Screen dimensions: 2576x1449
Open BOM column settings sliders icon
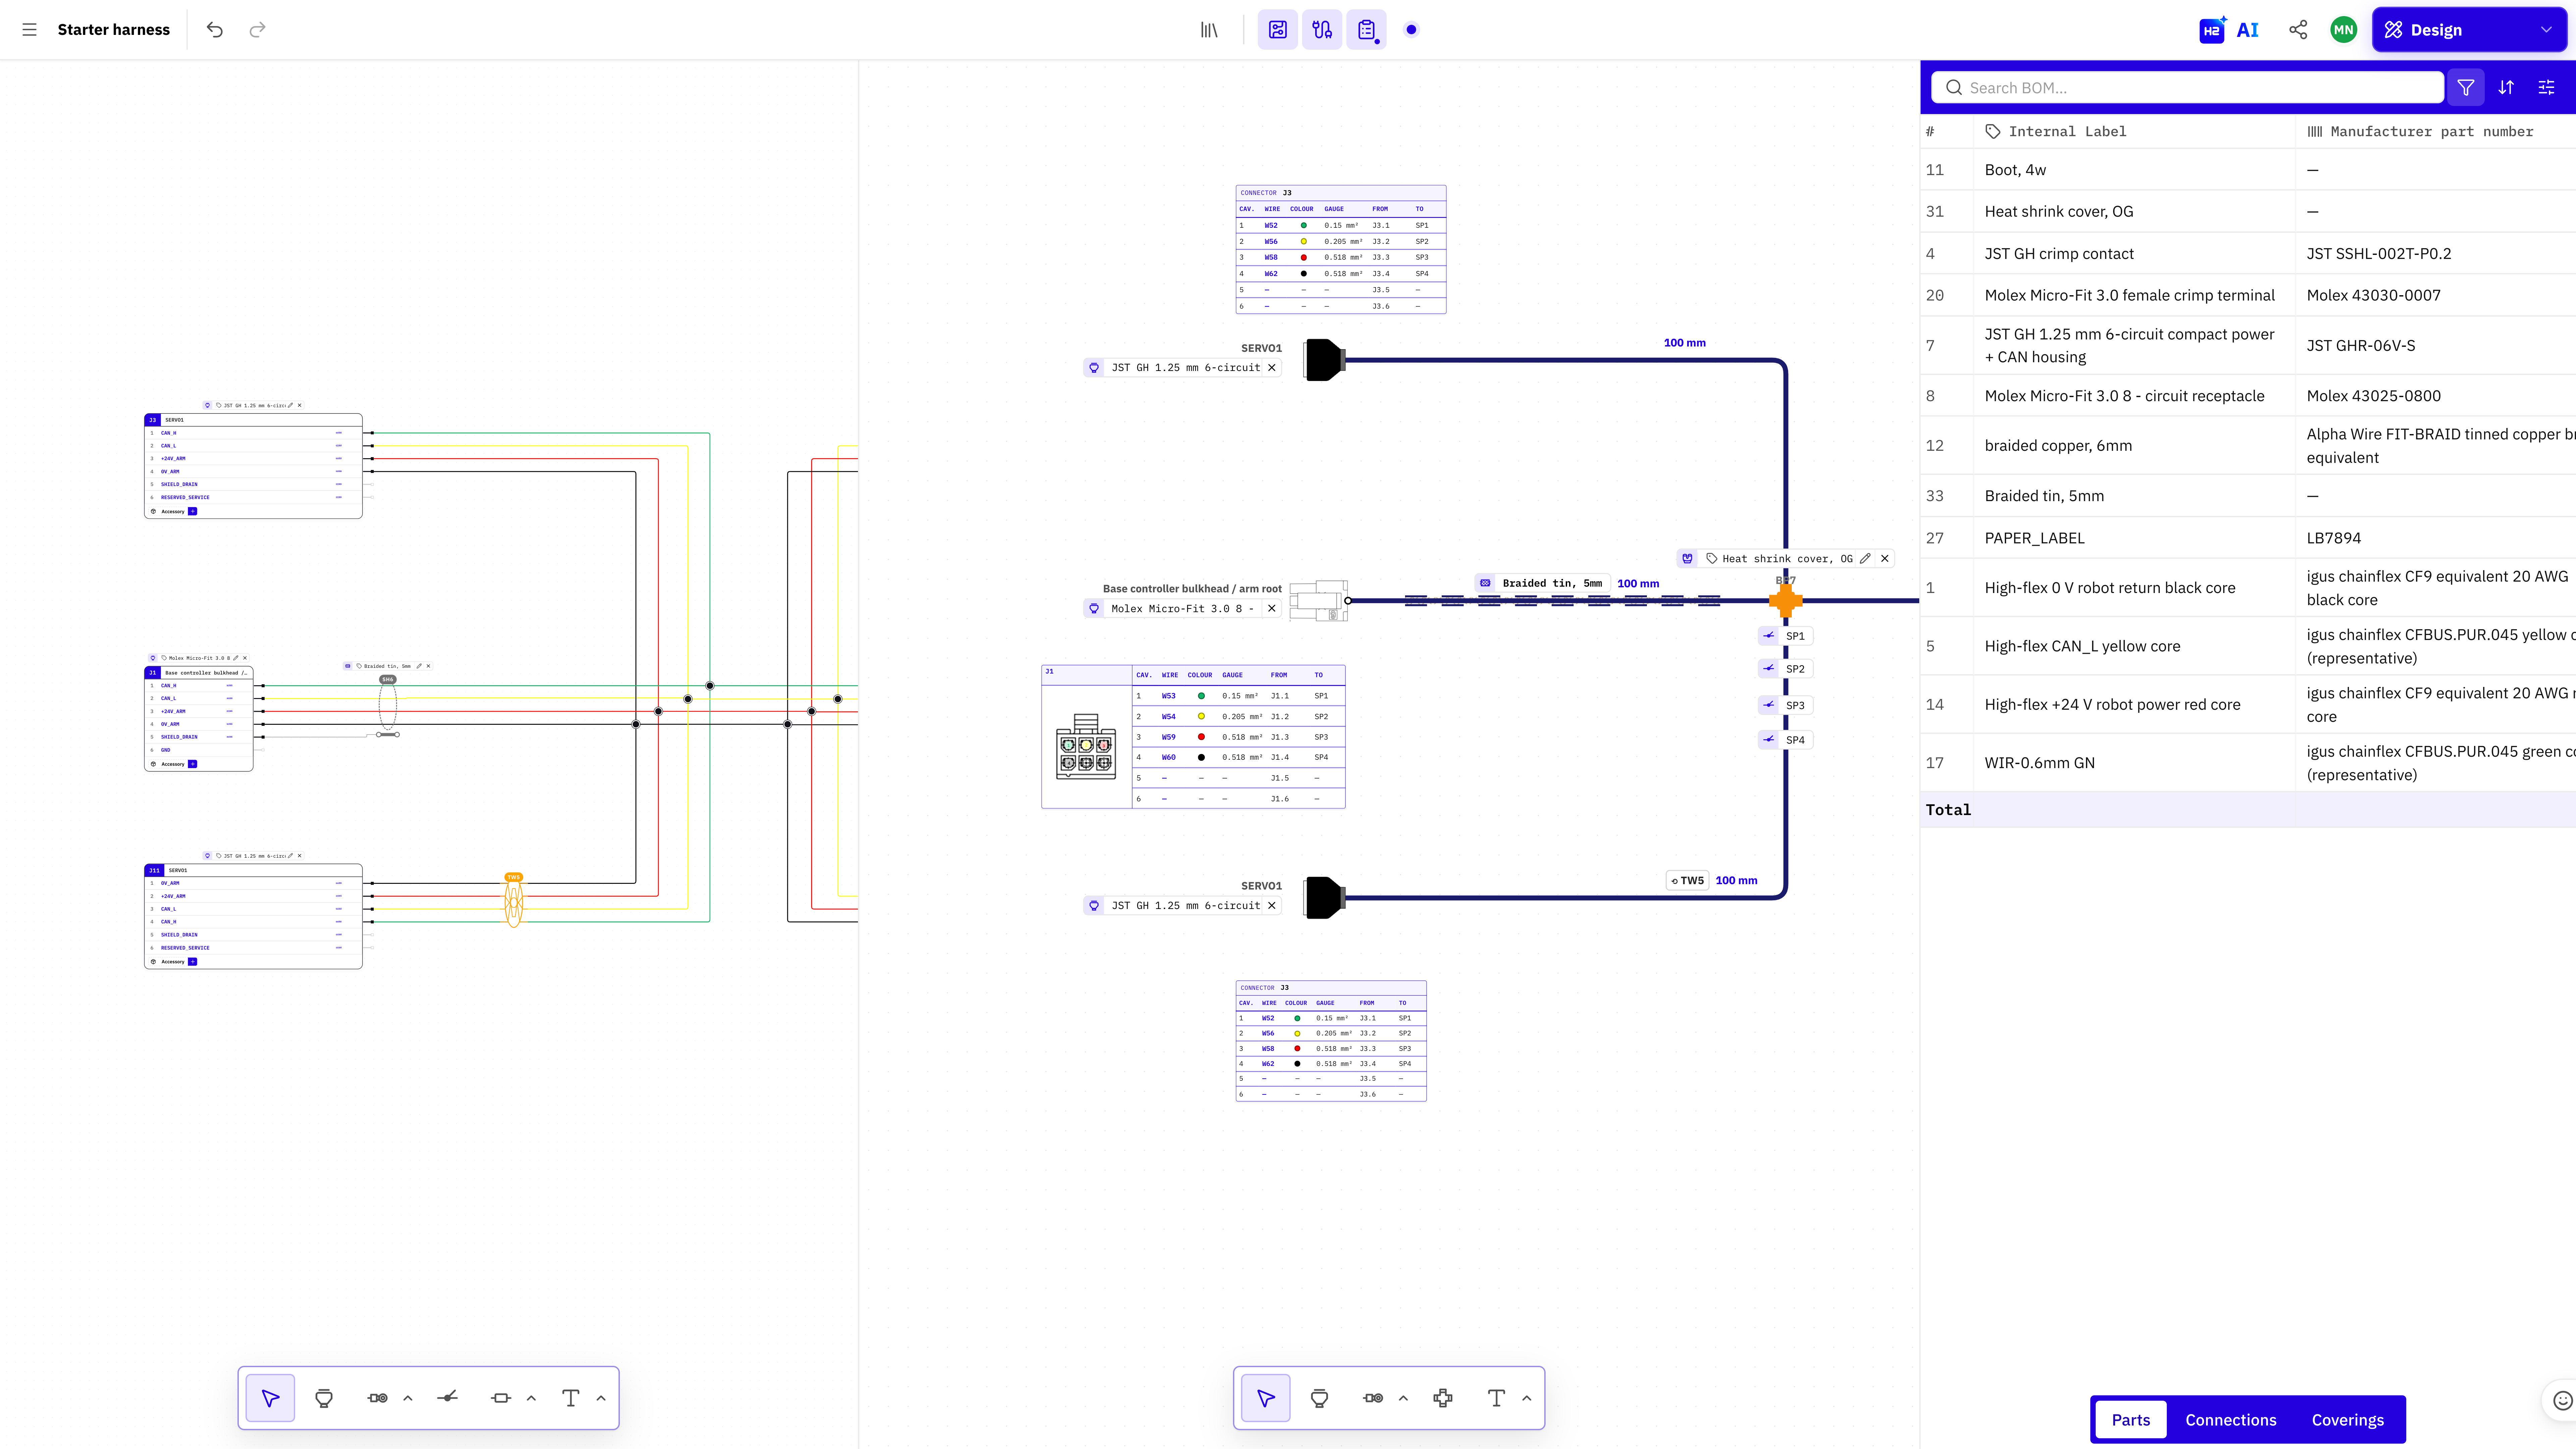(2546, 88)
